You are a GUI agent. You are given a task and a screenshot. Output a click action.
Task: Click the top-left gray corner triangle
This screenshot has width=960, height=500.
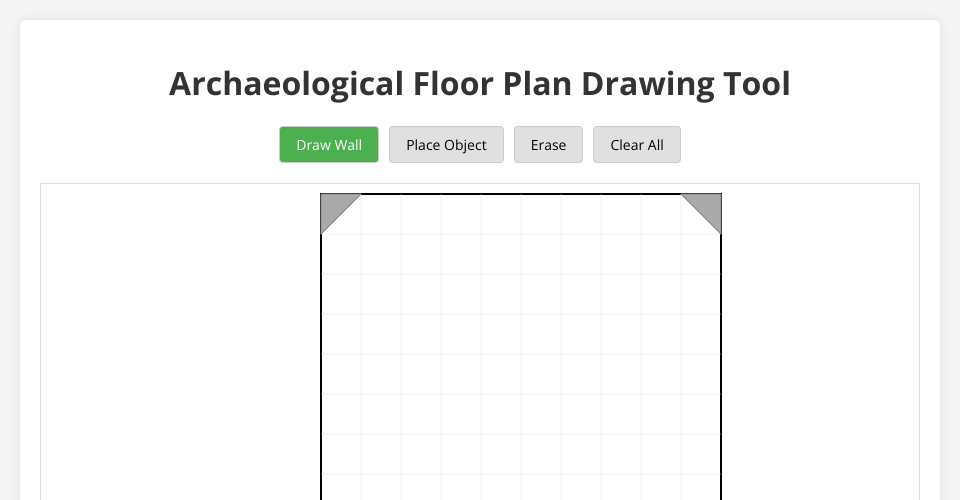(333, 206)
